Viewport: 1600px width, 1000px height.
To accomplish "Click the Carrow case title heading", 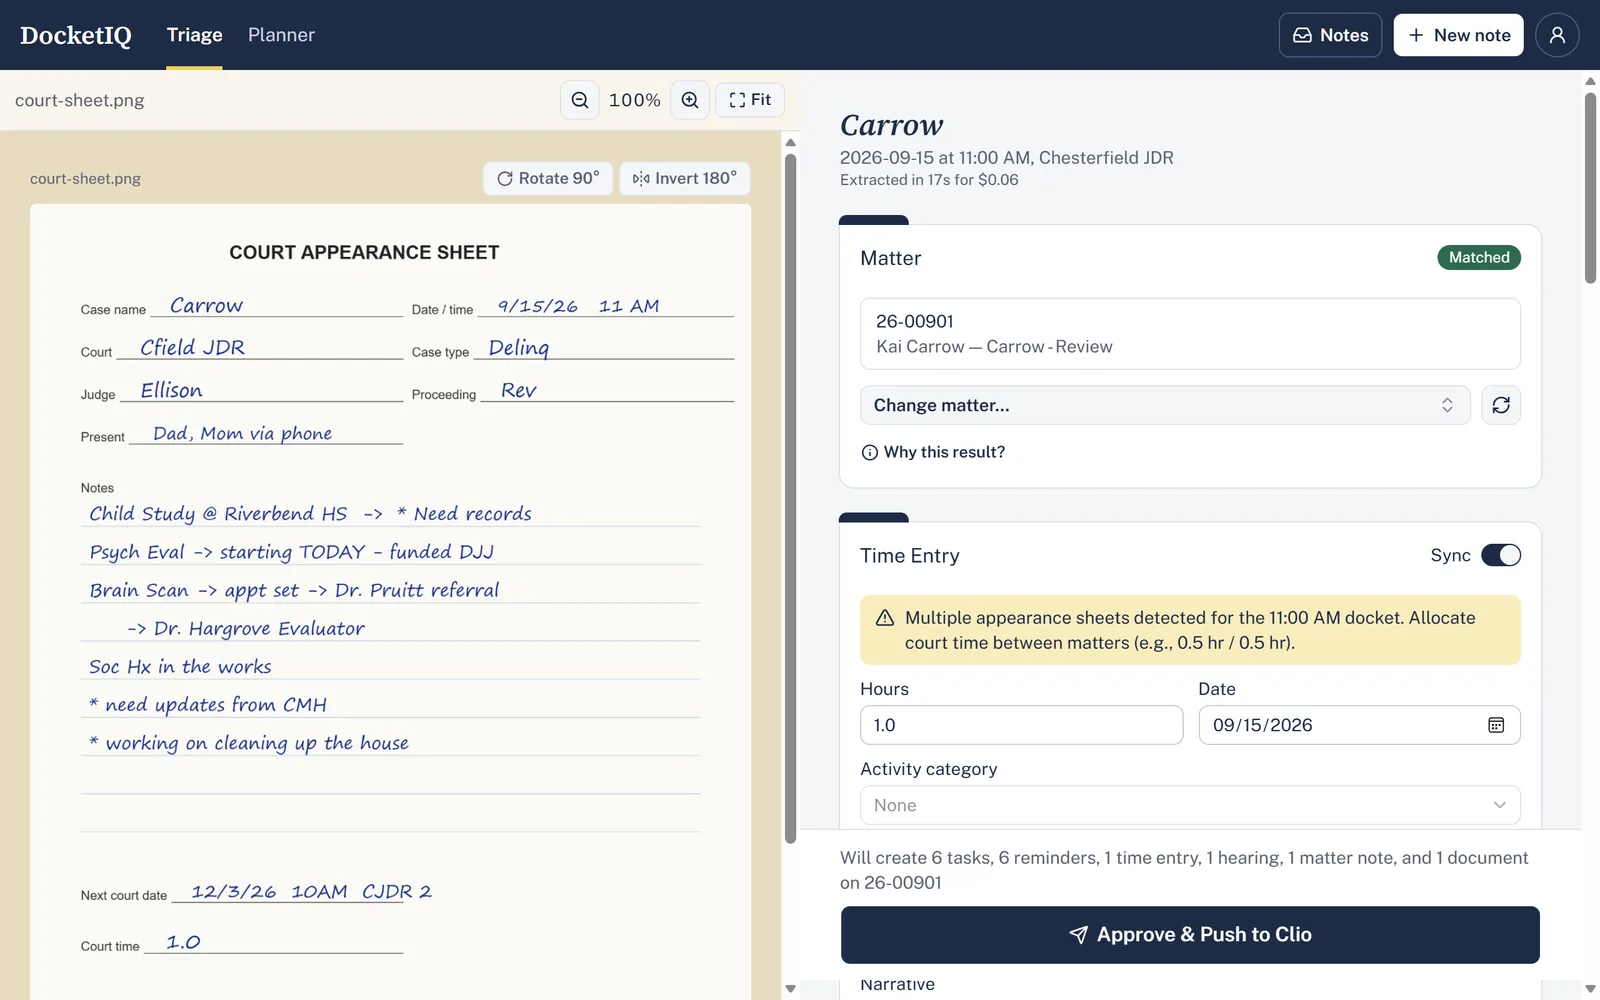I will pyautogui.click(x=891, y=125).
